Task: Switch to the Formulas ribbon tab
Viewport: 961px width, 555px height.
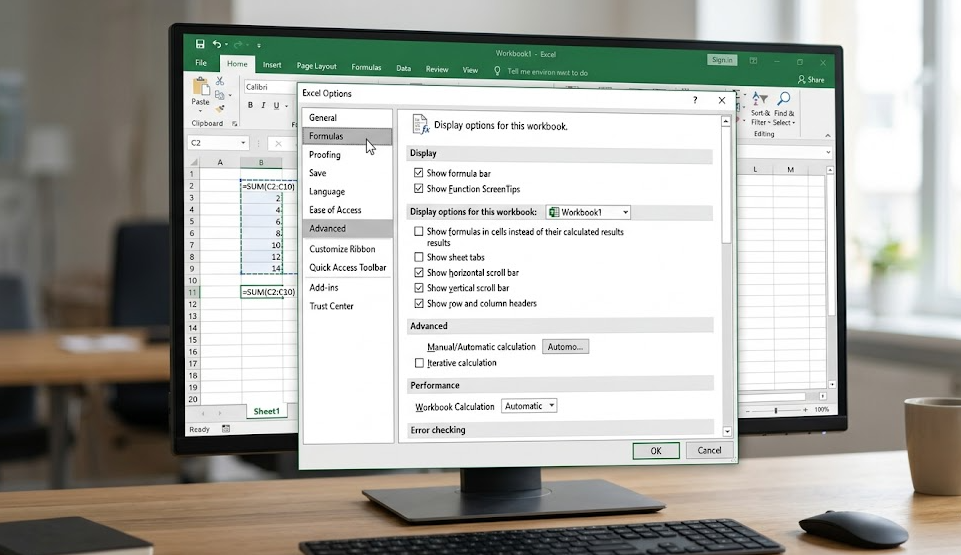Action: [x=366, y=67]
